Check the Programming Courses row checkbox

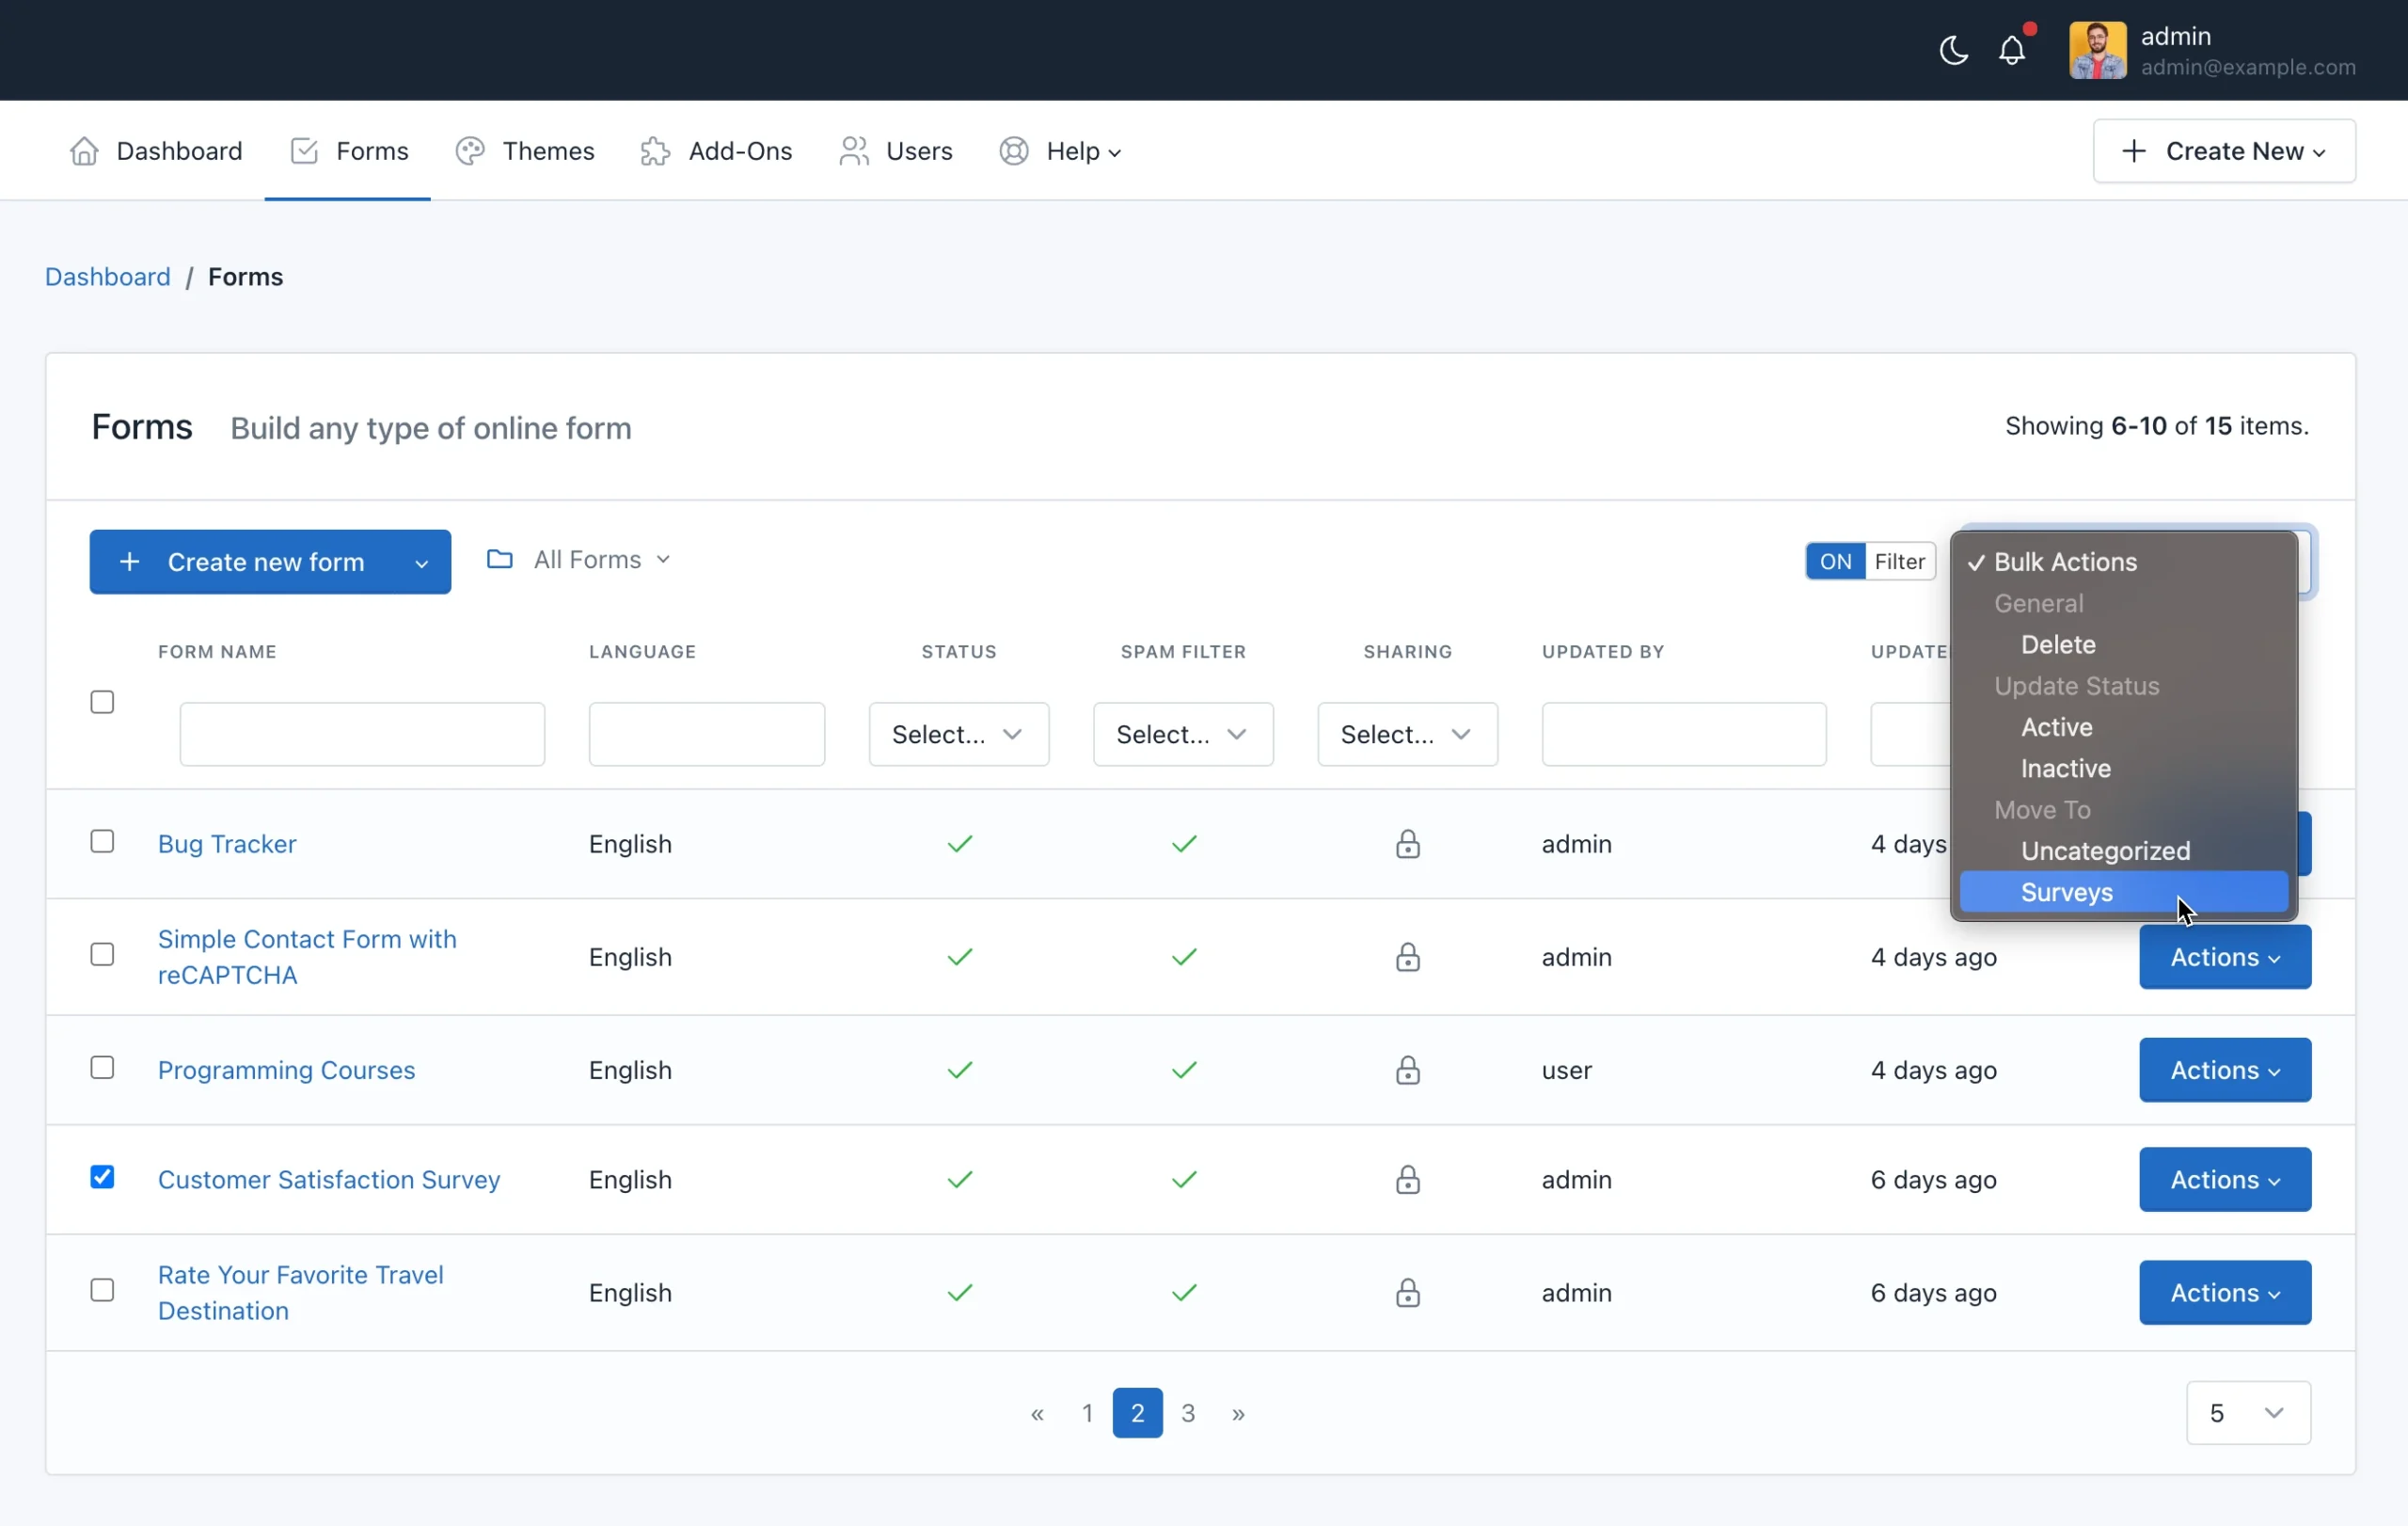tap(102, 1068)
